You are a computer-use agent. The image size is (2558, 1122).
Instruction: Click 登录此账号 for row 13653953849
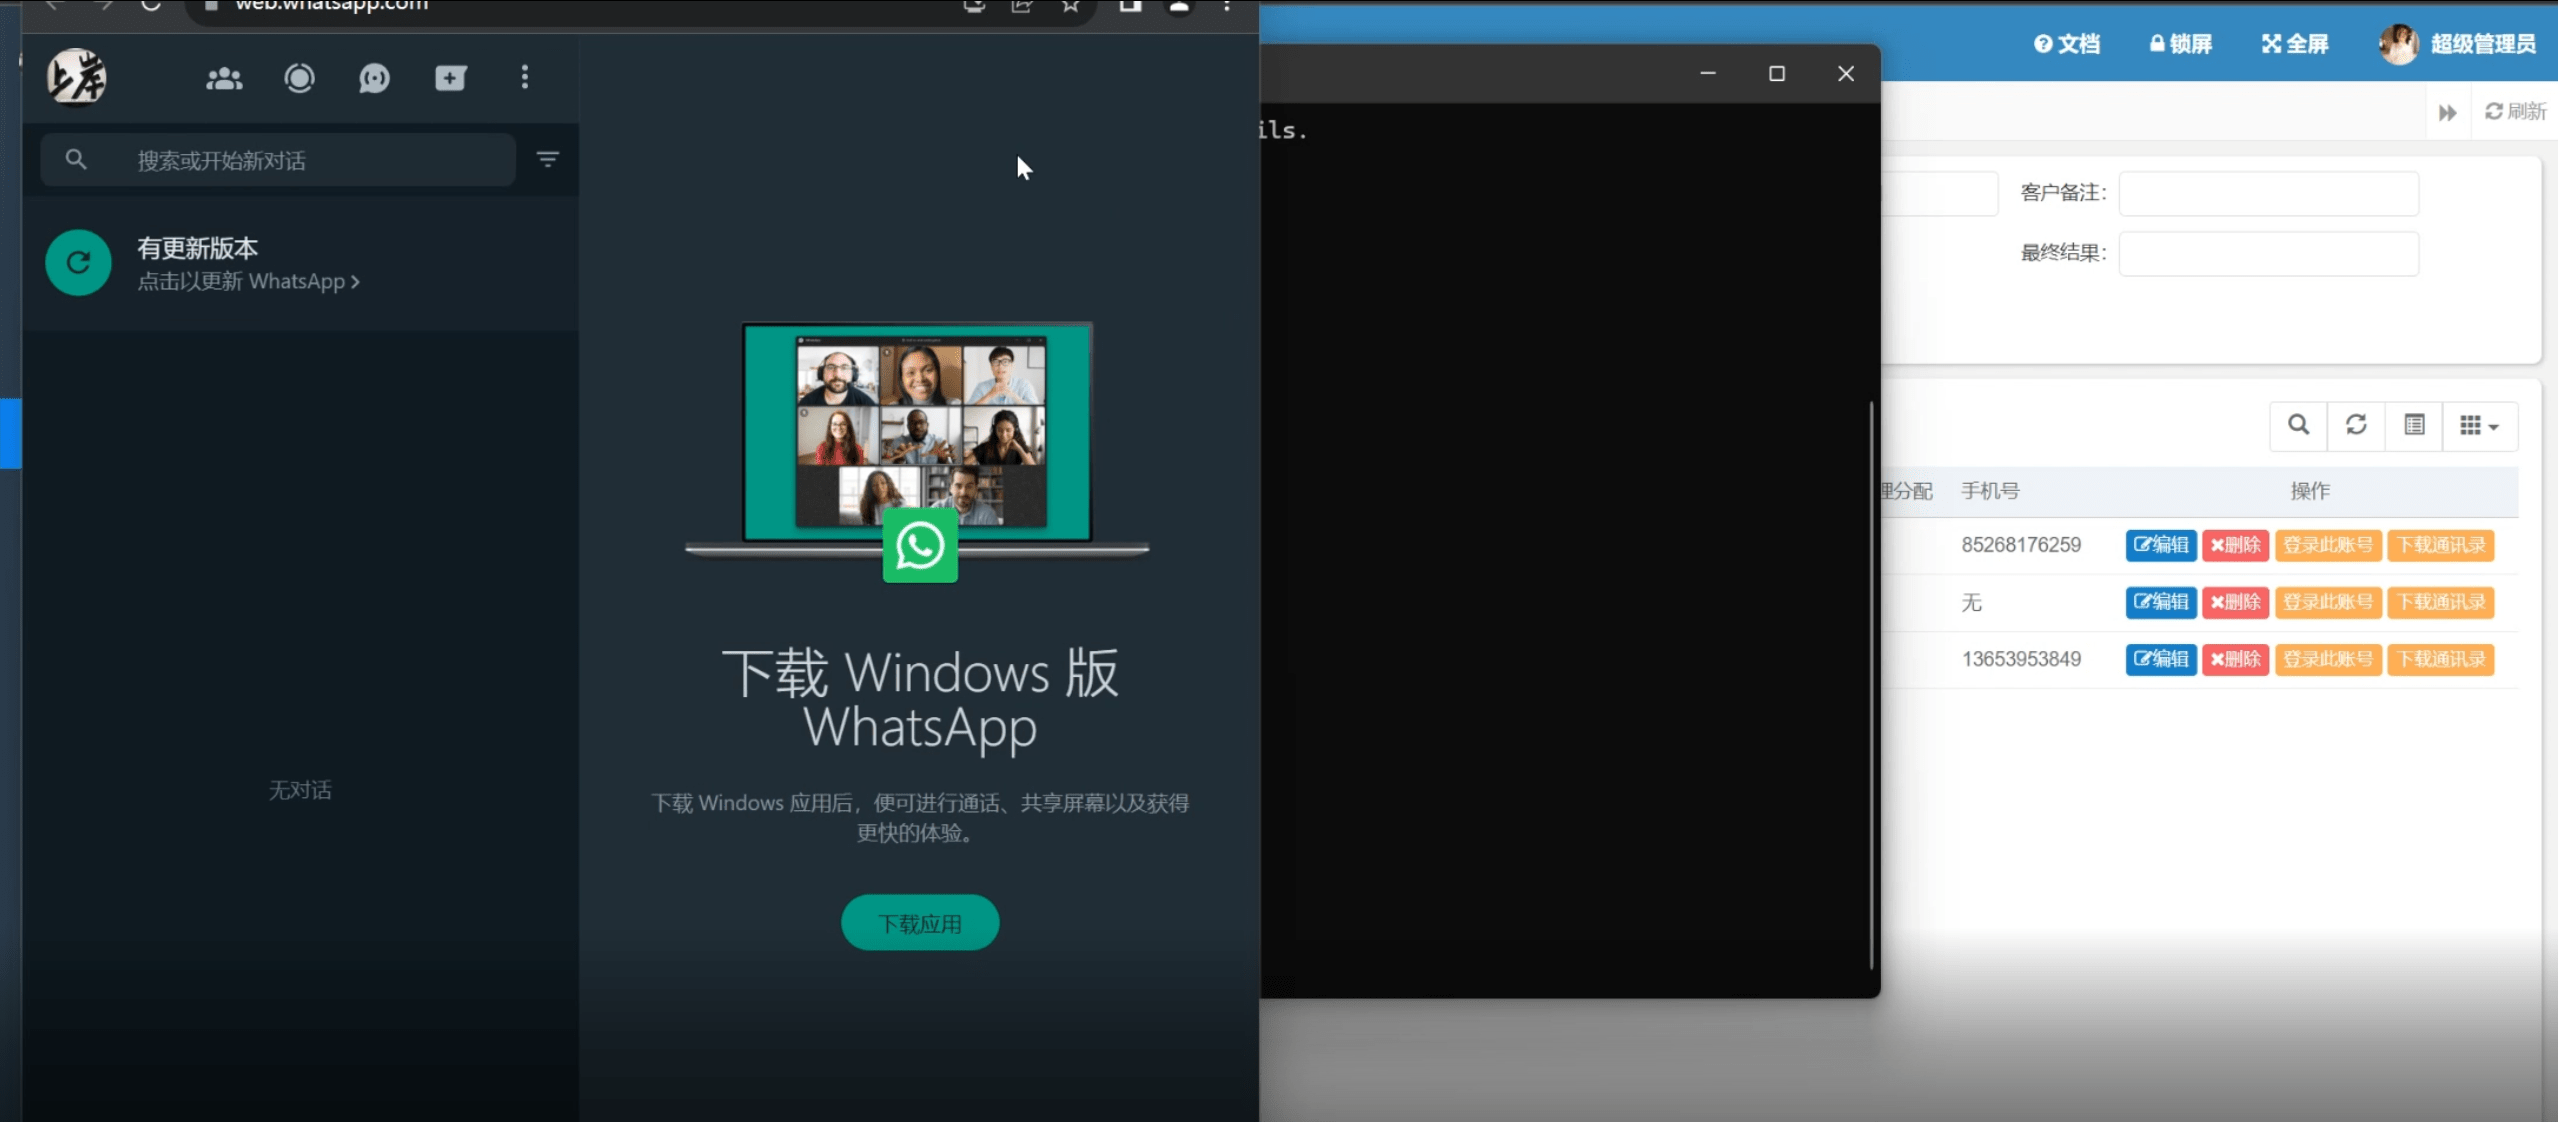point(2328,659)
